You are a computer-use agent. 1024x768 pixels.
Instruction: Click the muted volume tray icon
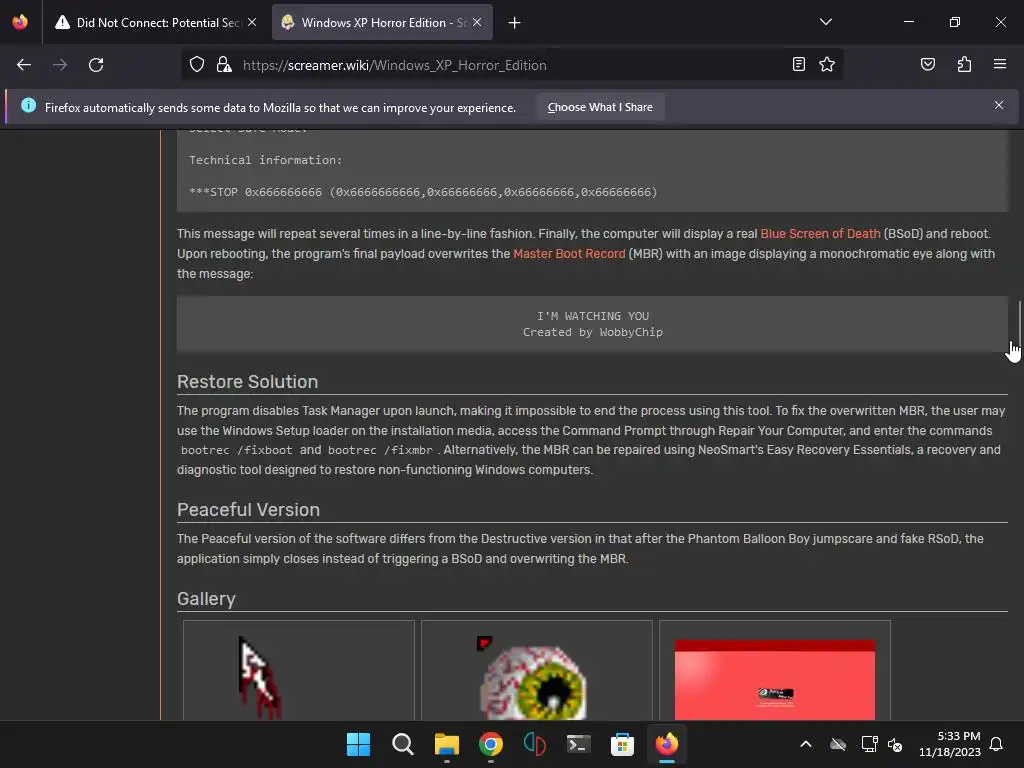click(x=895, y=744)
